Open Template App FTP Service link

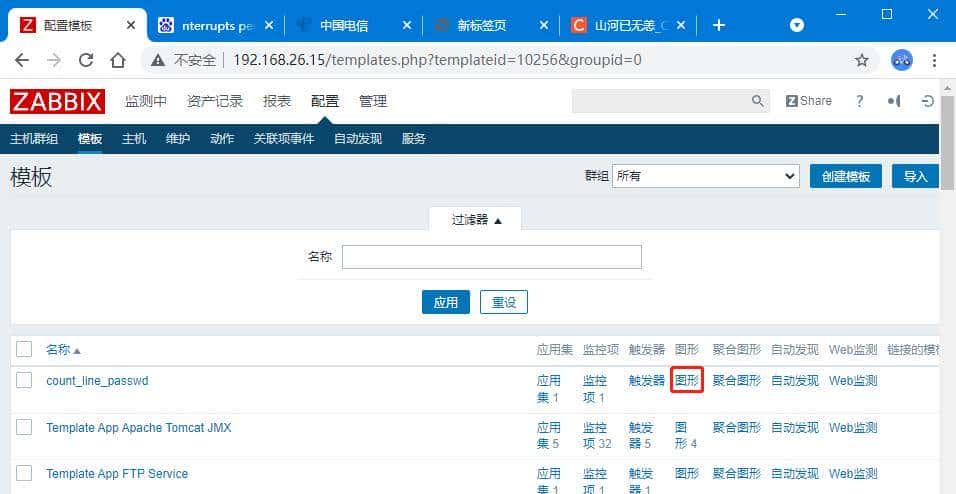coord(117,474)
